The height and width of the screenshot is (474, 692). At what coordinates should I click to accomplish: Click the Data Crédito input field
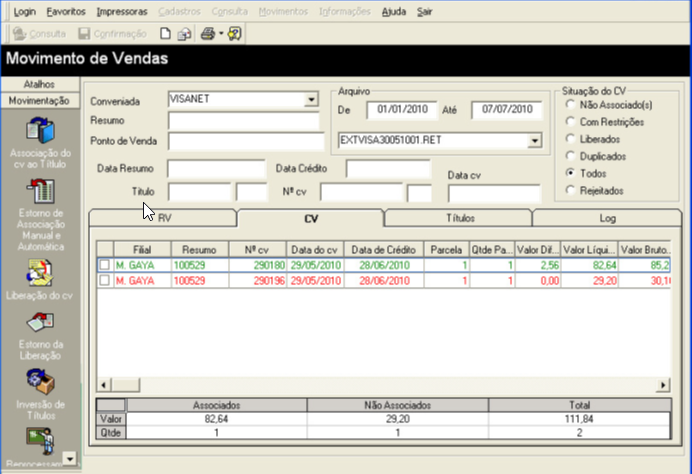tap(388, 169)
